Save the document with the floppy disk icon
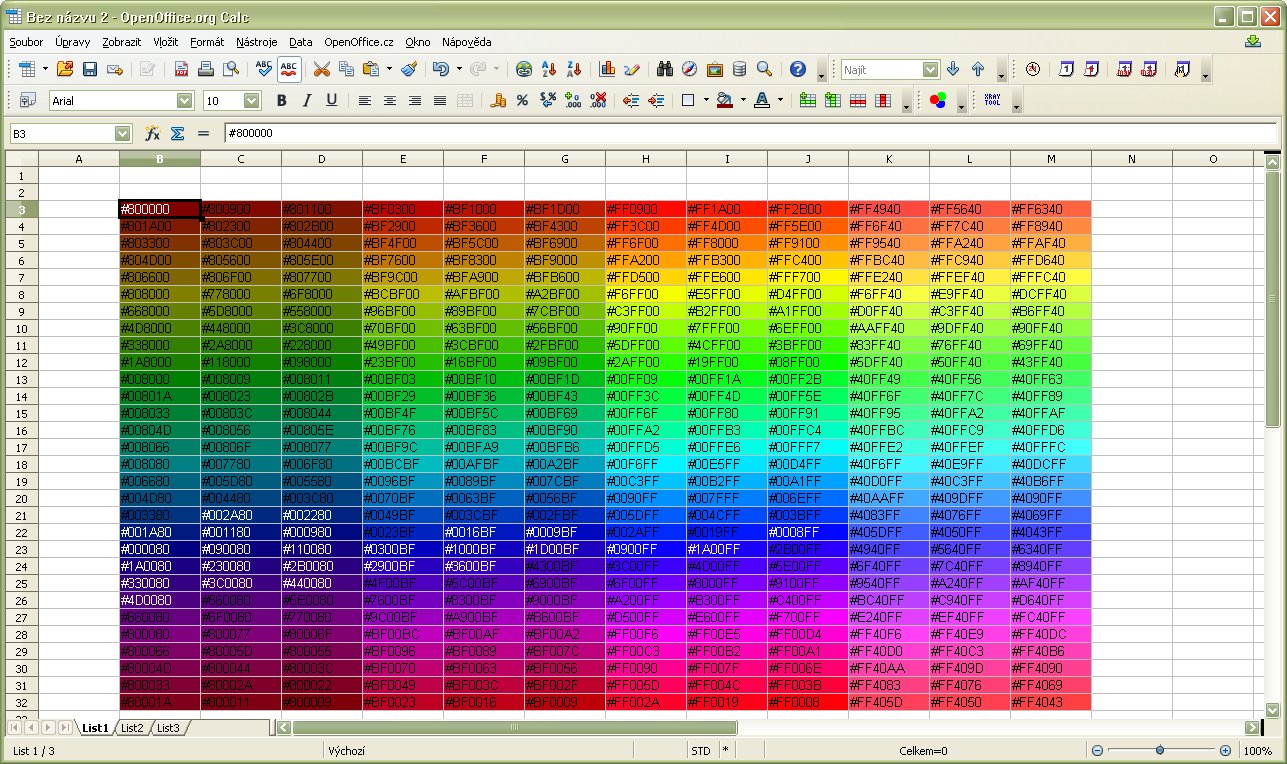1287x764 pixels. coord(90,69)
